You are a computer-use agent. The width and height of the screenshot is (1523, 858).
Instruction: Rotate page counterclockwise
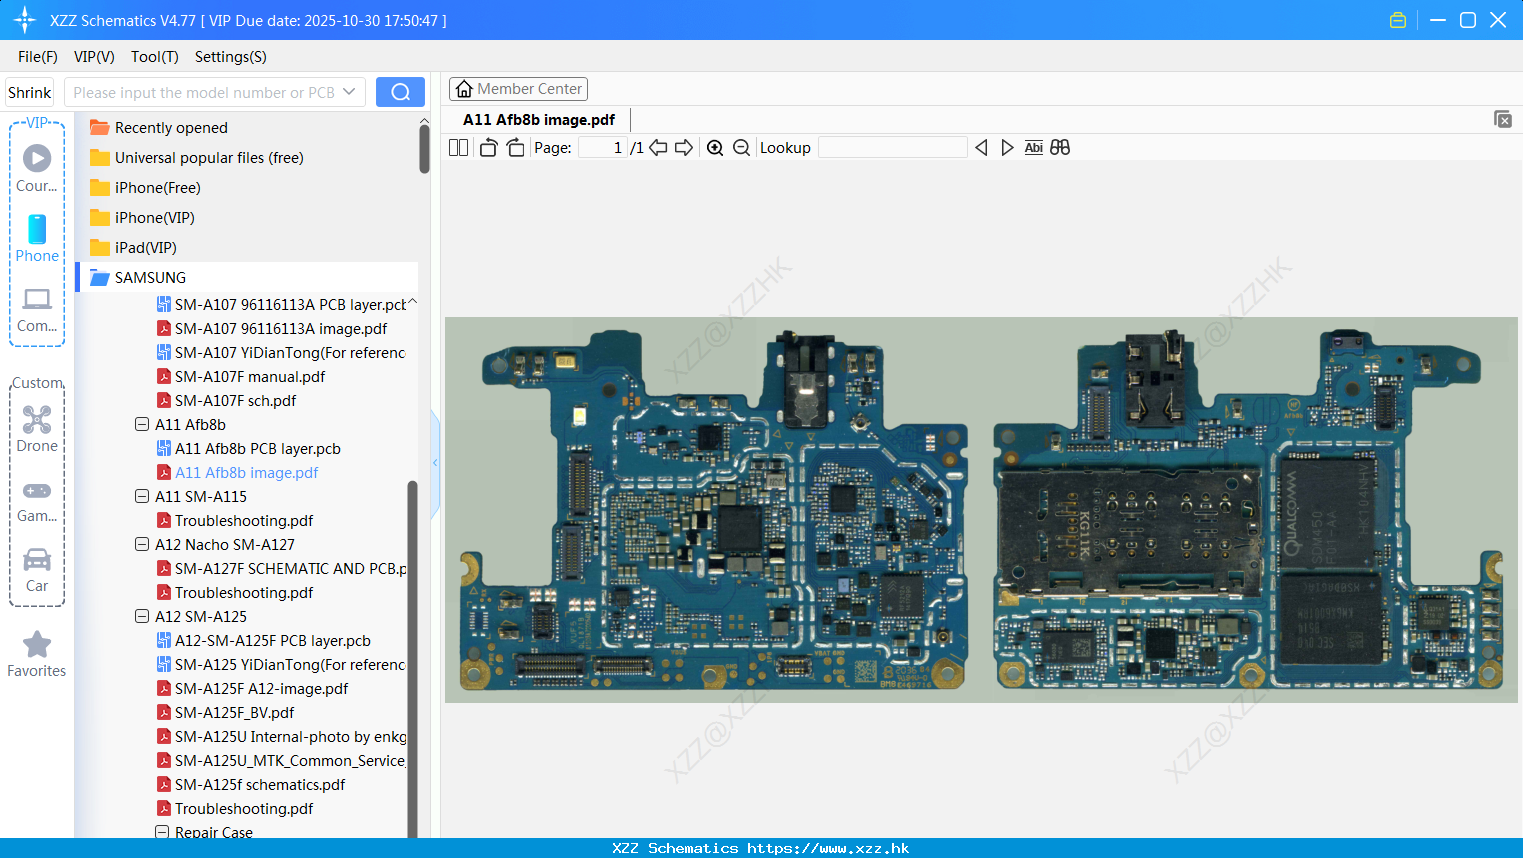tap(488, 147)
